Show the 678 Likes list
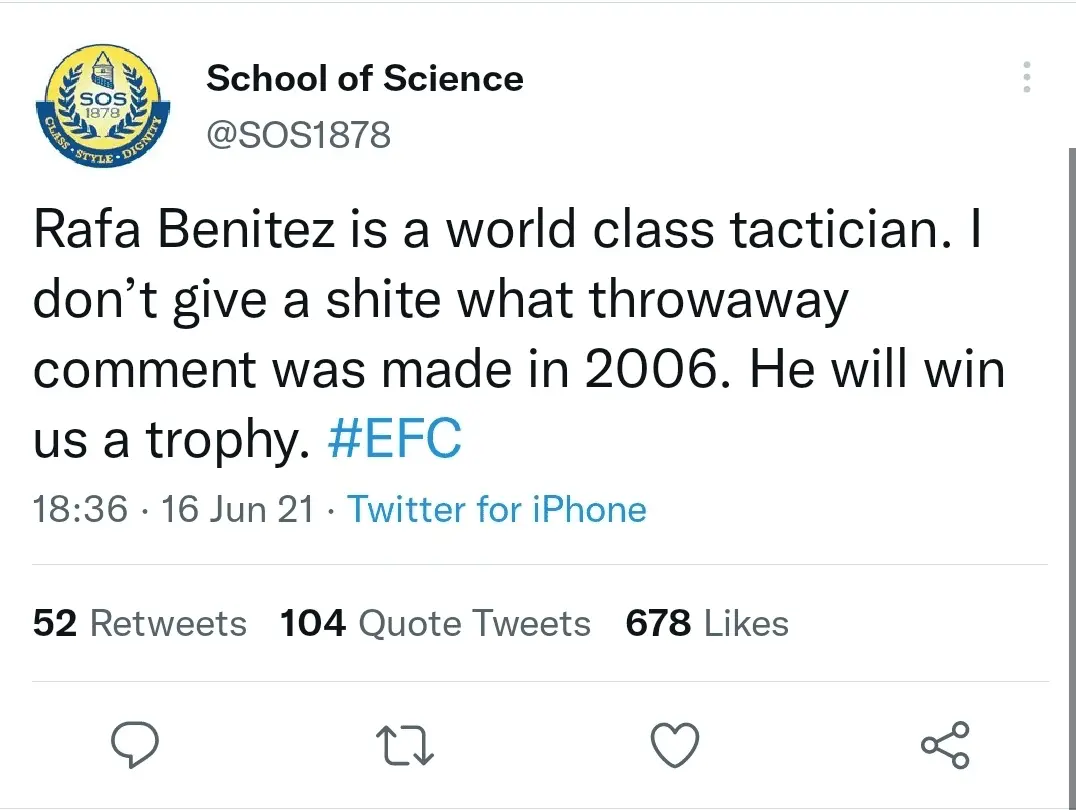This screenshot has height=810, width=1076. pyautogui.click(x=707, y=624)
